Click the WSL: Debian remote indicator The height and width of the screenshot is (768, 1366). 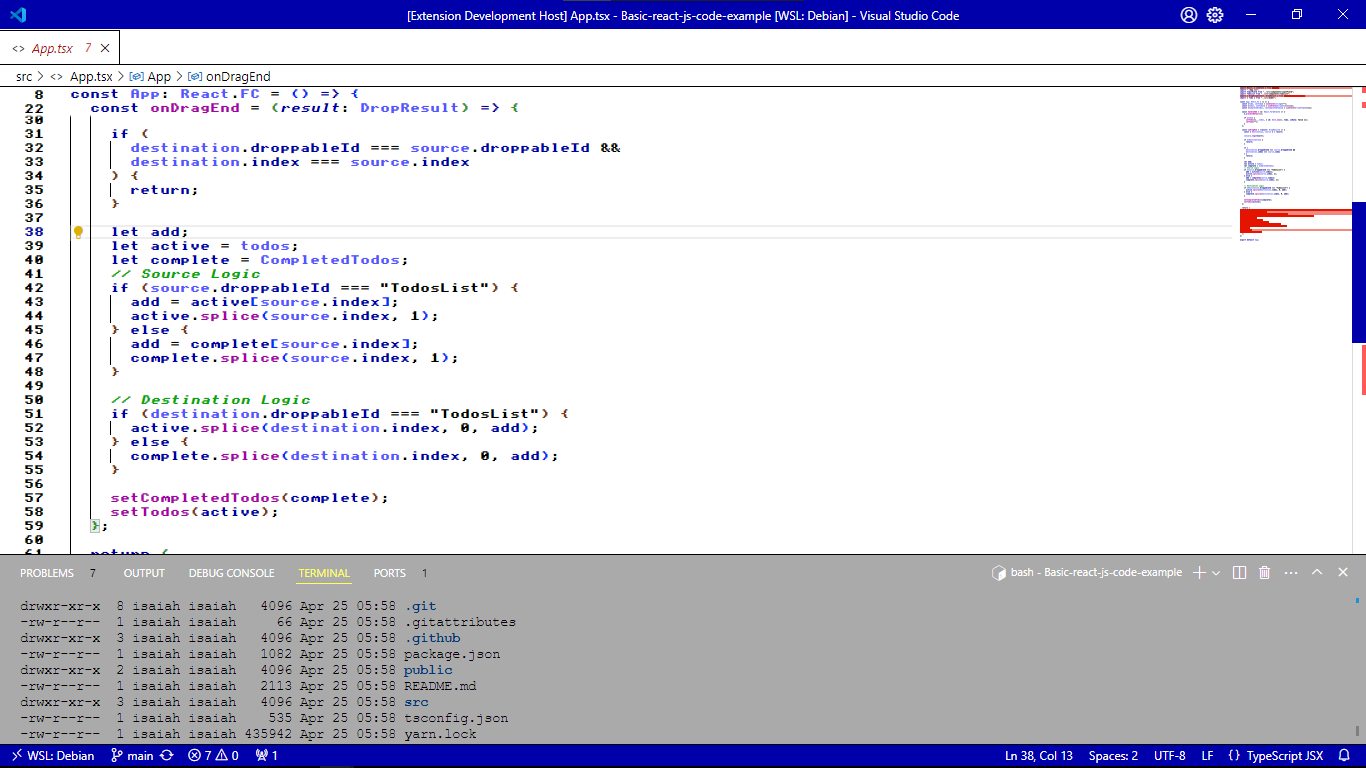52,756
